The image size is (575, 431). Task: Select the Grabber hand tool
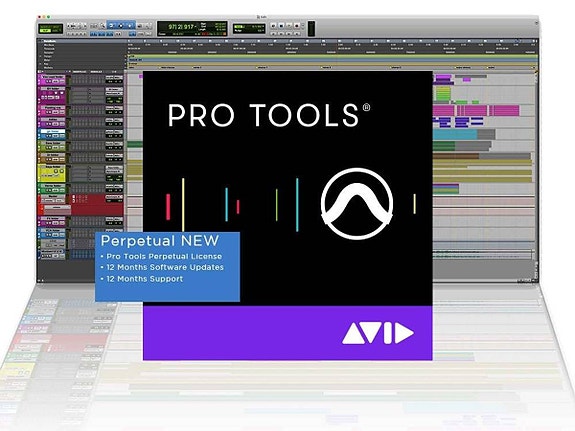pos(130,26)
